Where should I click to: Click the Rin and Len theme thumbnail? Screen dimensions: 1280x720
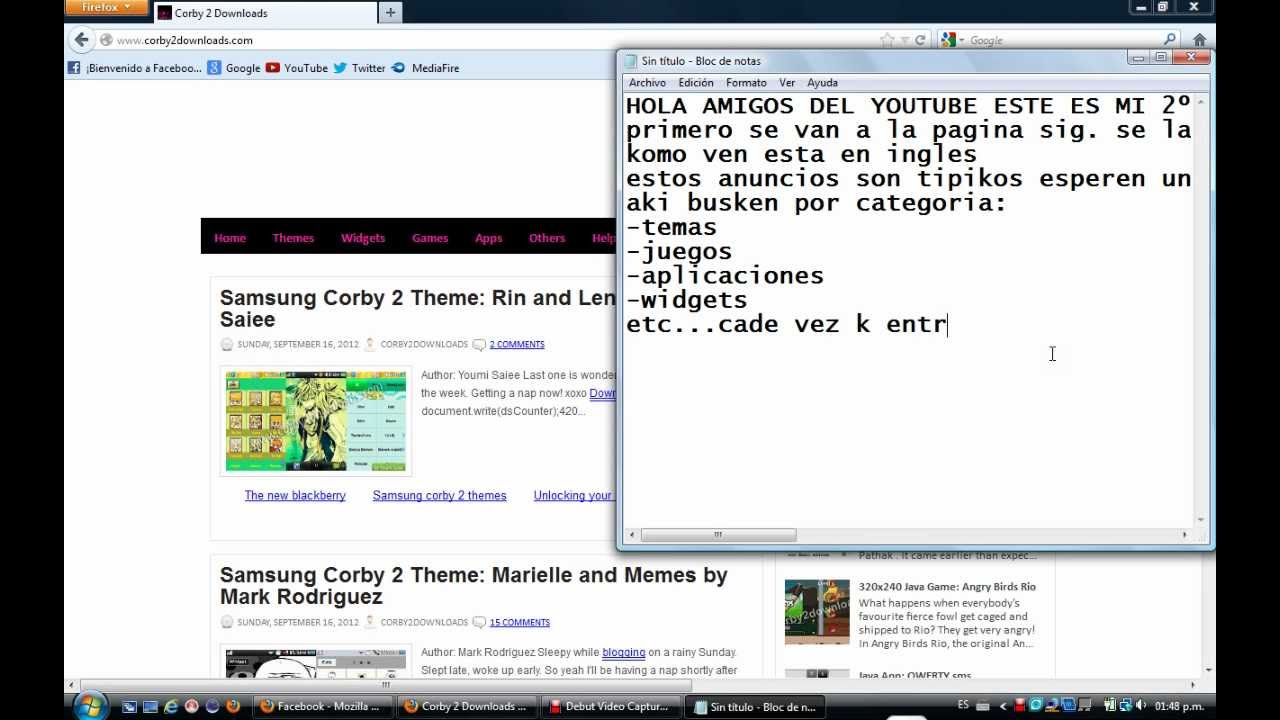[315, 421]
